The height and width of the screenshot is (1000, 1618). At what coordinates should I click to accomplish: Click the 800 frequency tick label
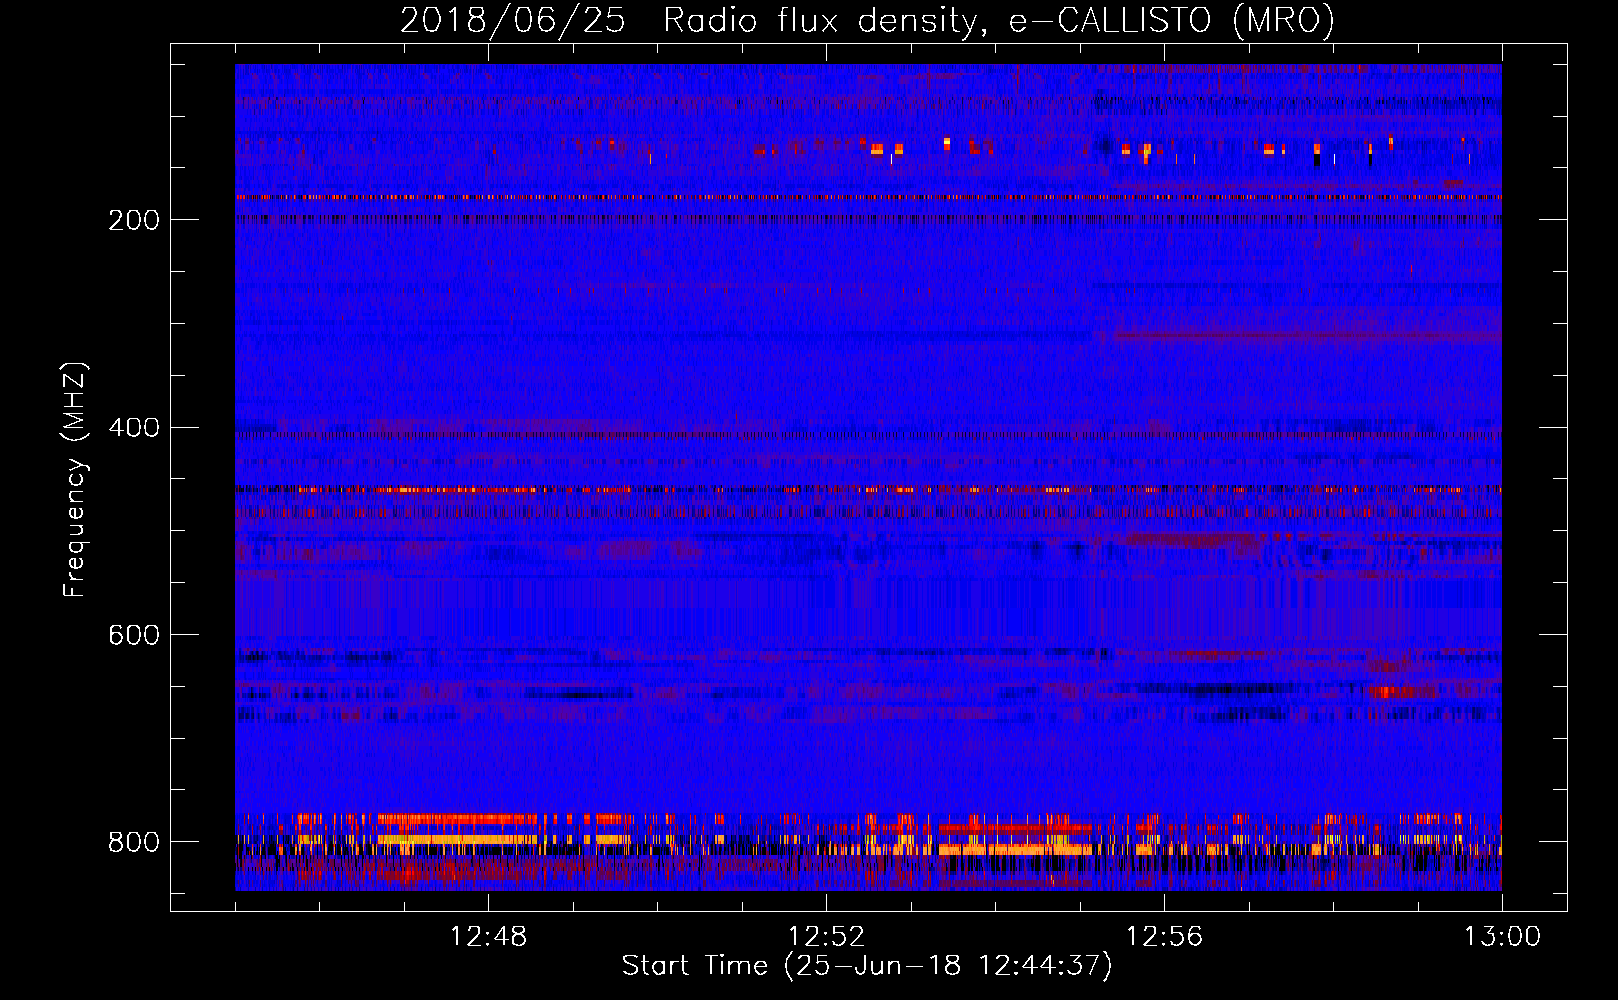point(134,842)
